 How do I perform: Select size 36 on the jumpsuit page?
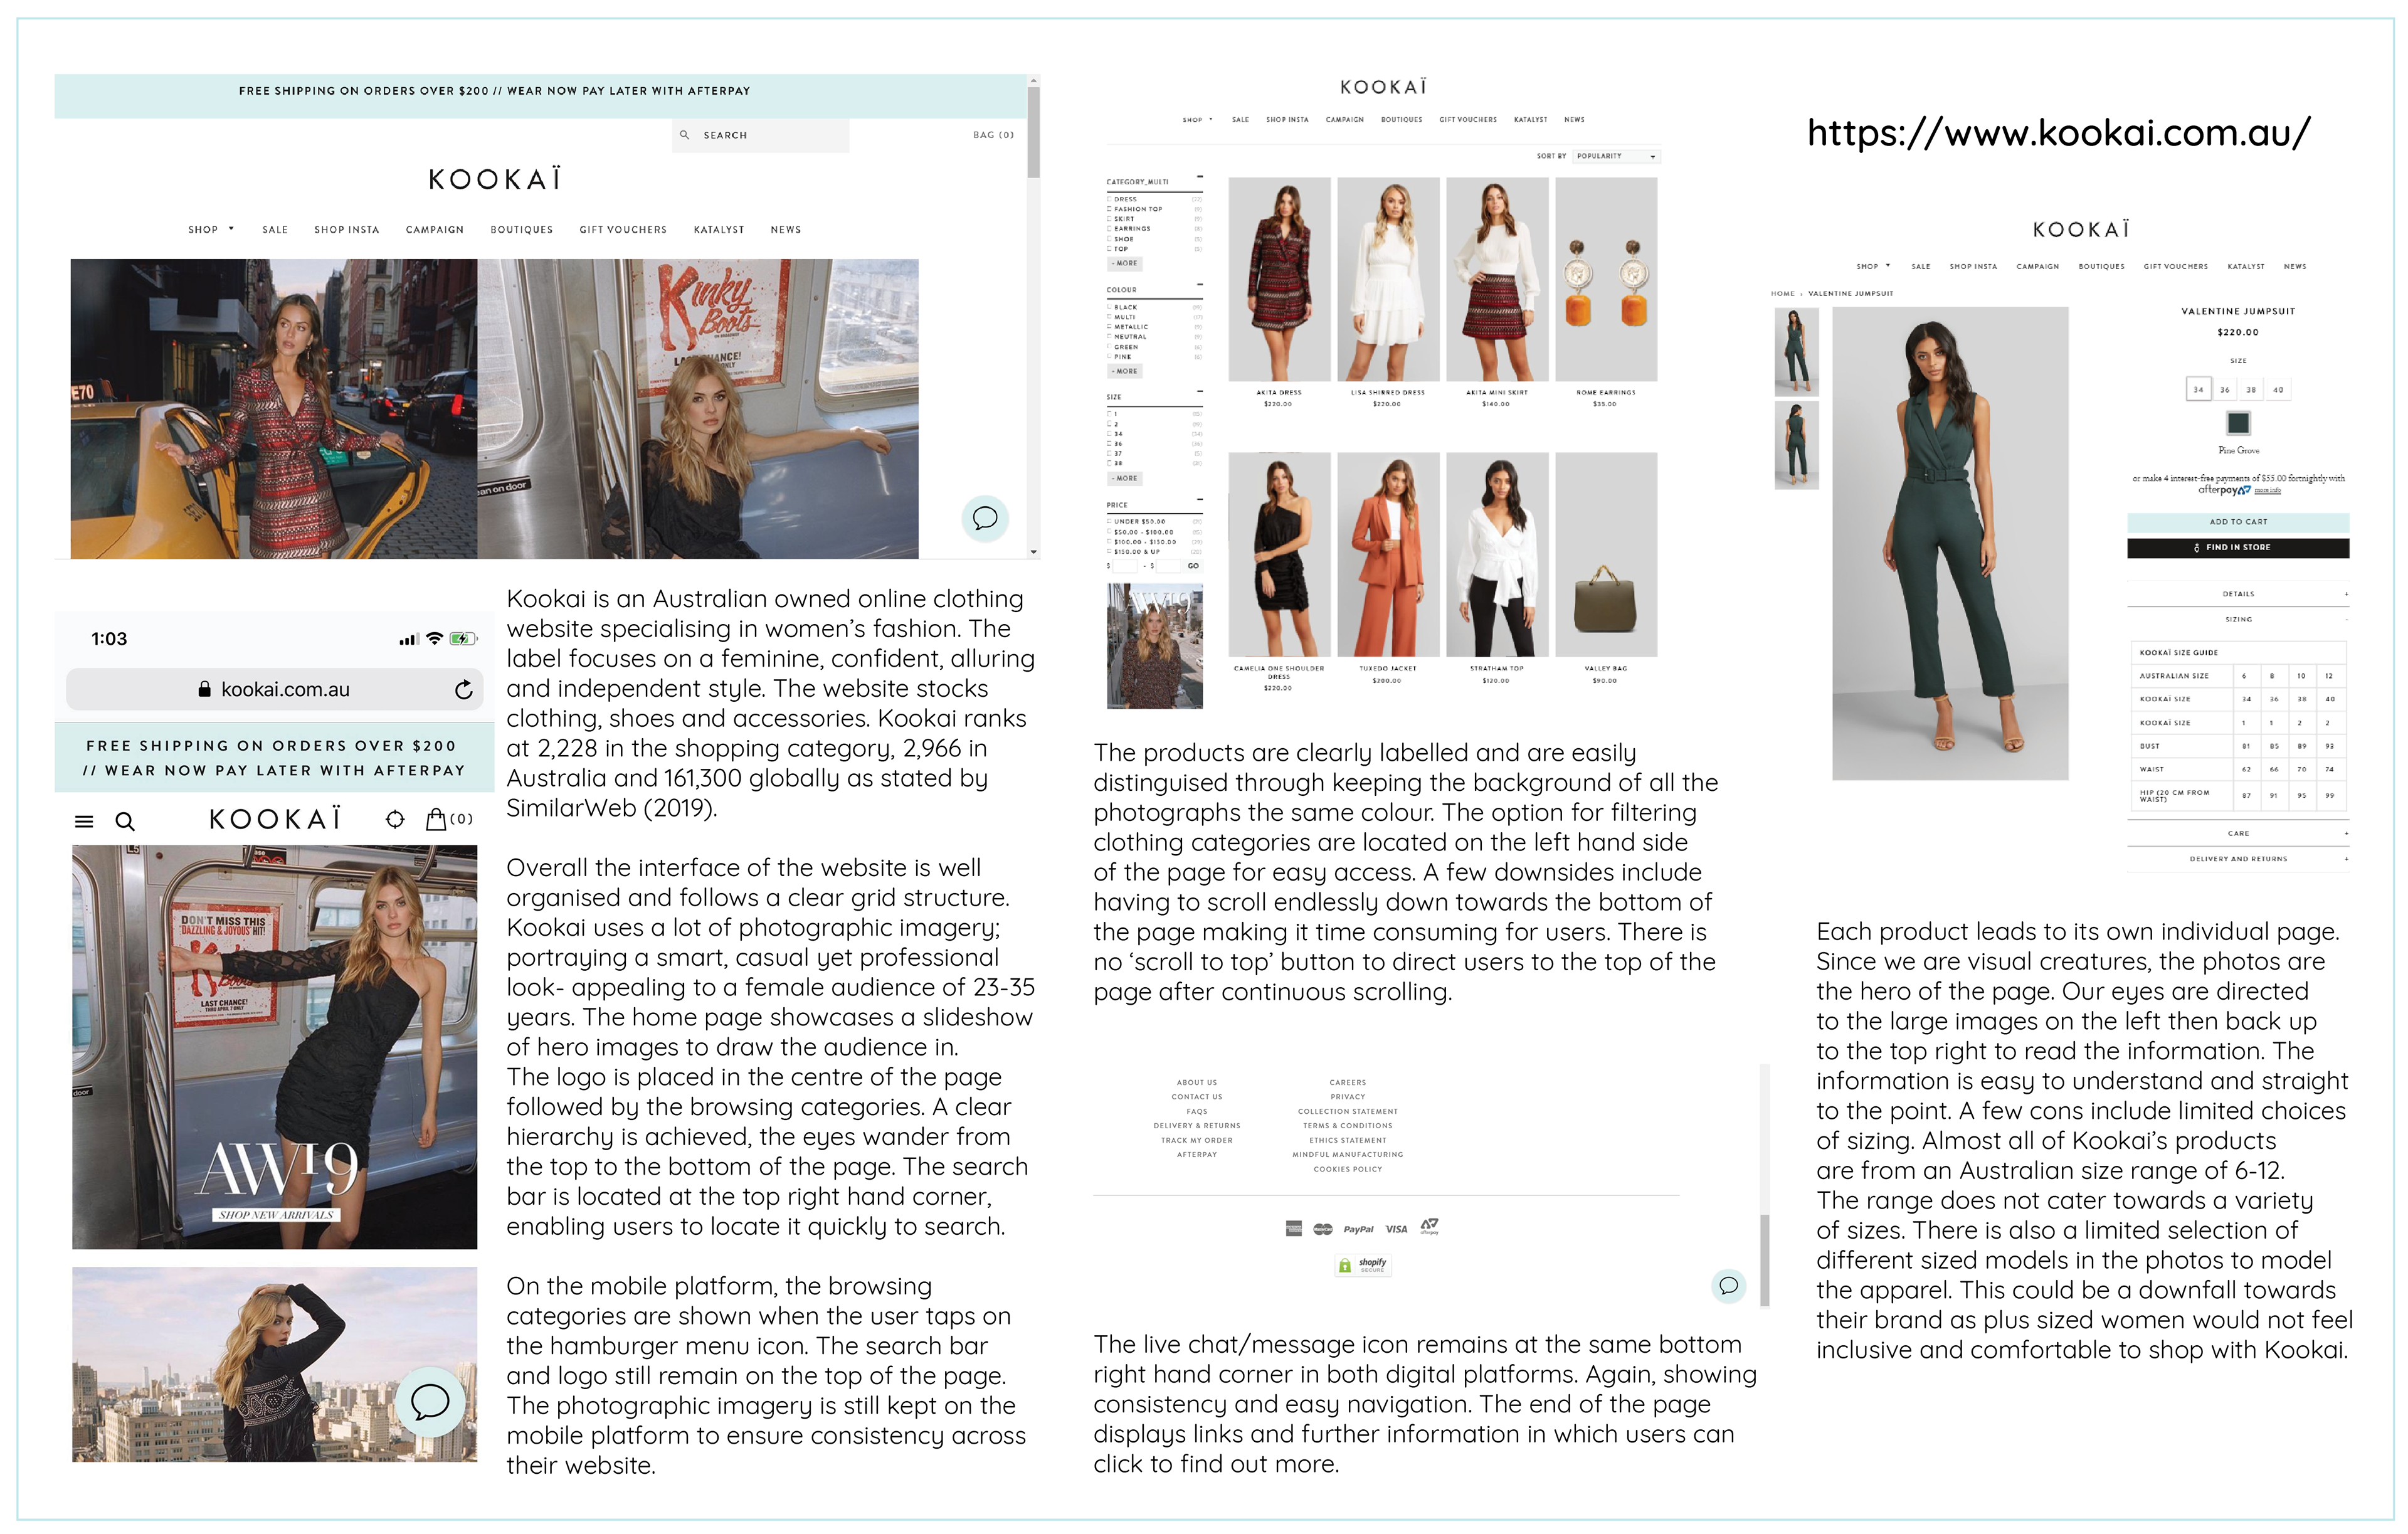click(x=2225, y=390)
